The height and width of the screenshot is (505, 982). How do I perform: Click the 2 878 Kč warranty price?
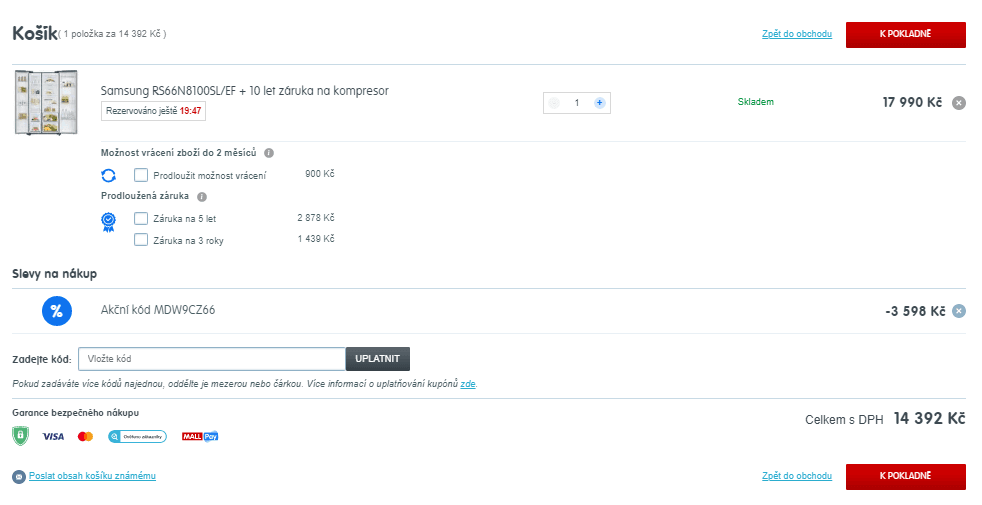tap(316, 217)
